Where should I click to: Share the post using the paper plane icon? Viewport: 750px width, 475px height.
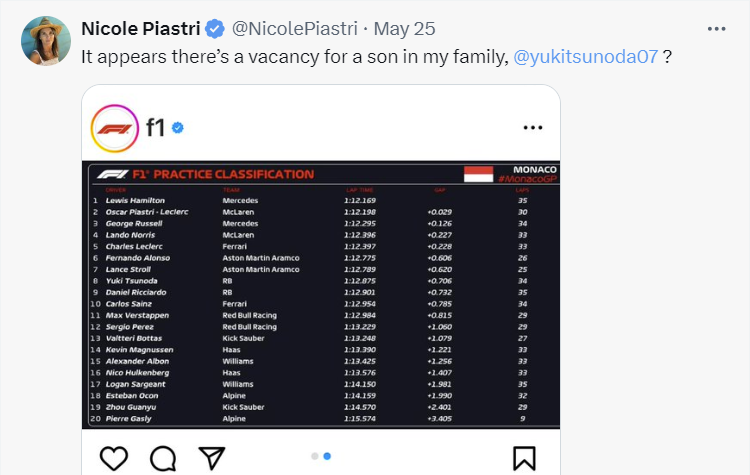coord(211,457)
